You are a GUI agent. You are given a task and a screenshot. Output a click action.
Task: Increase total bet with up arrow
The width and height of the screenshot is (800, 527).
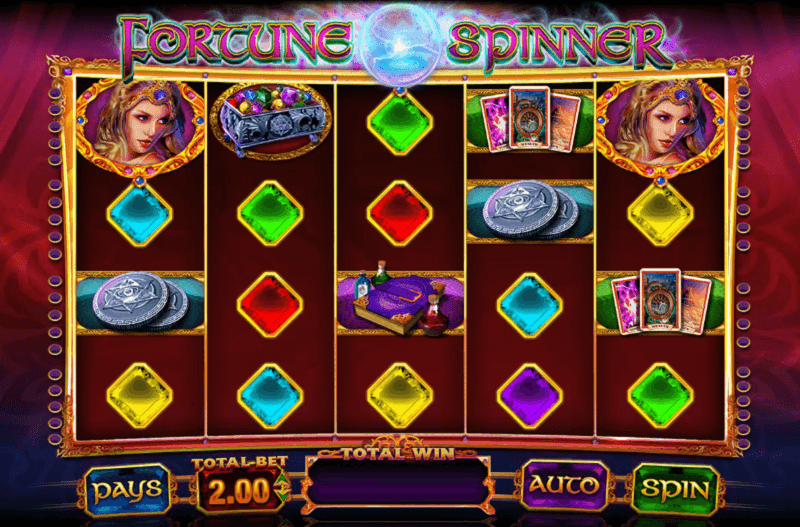[281, 481]
